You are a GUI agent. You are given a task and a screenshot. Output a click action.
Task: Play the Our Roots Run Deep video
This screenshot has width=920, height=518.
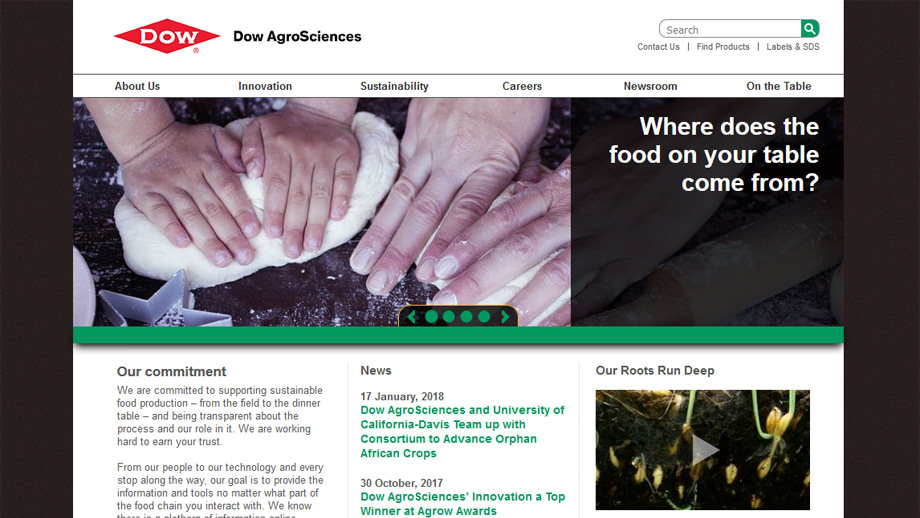[x=703, y=450]
